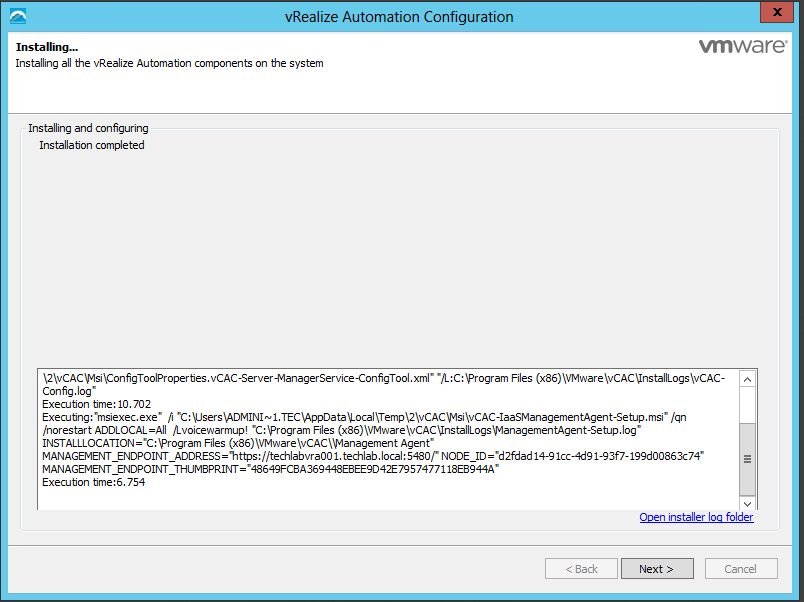Screen dimensions: 804x602
Task: Click the VMware logo
Action: click(742, 46)
